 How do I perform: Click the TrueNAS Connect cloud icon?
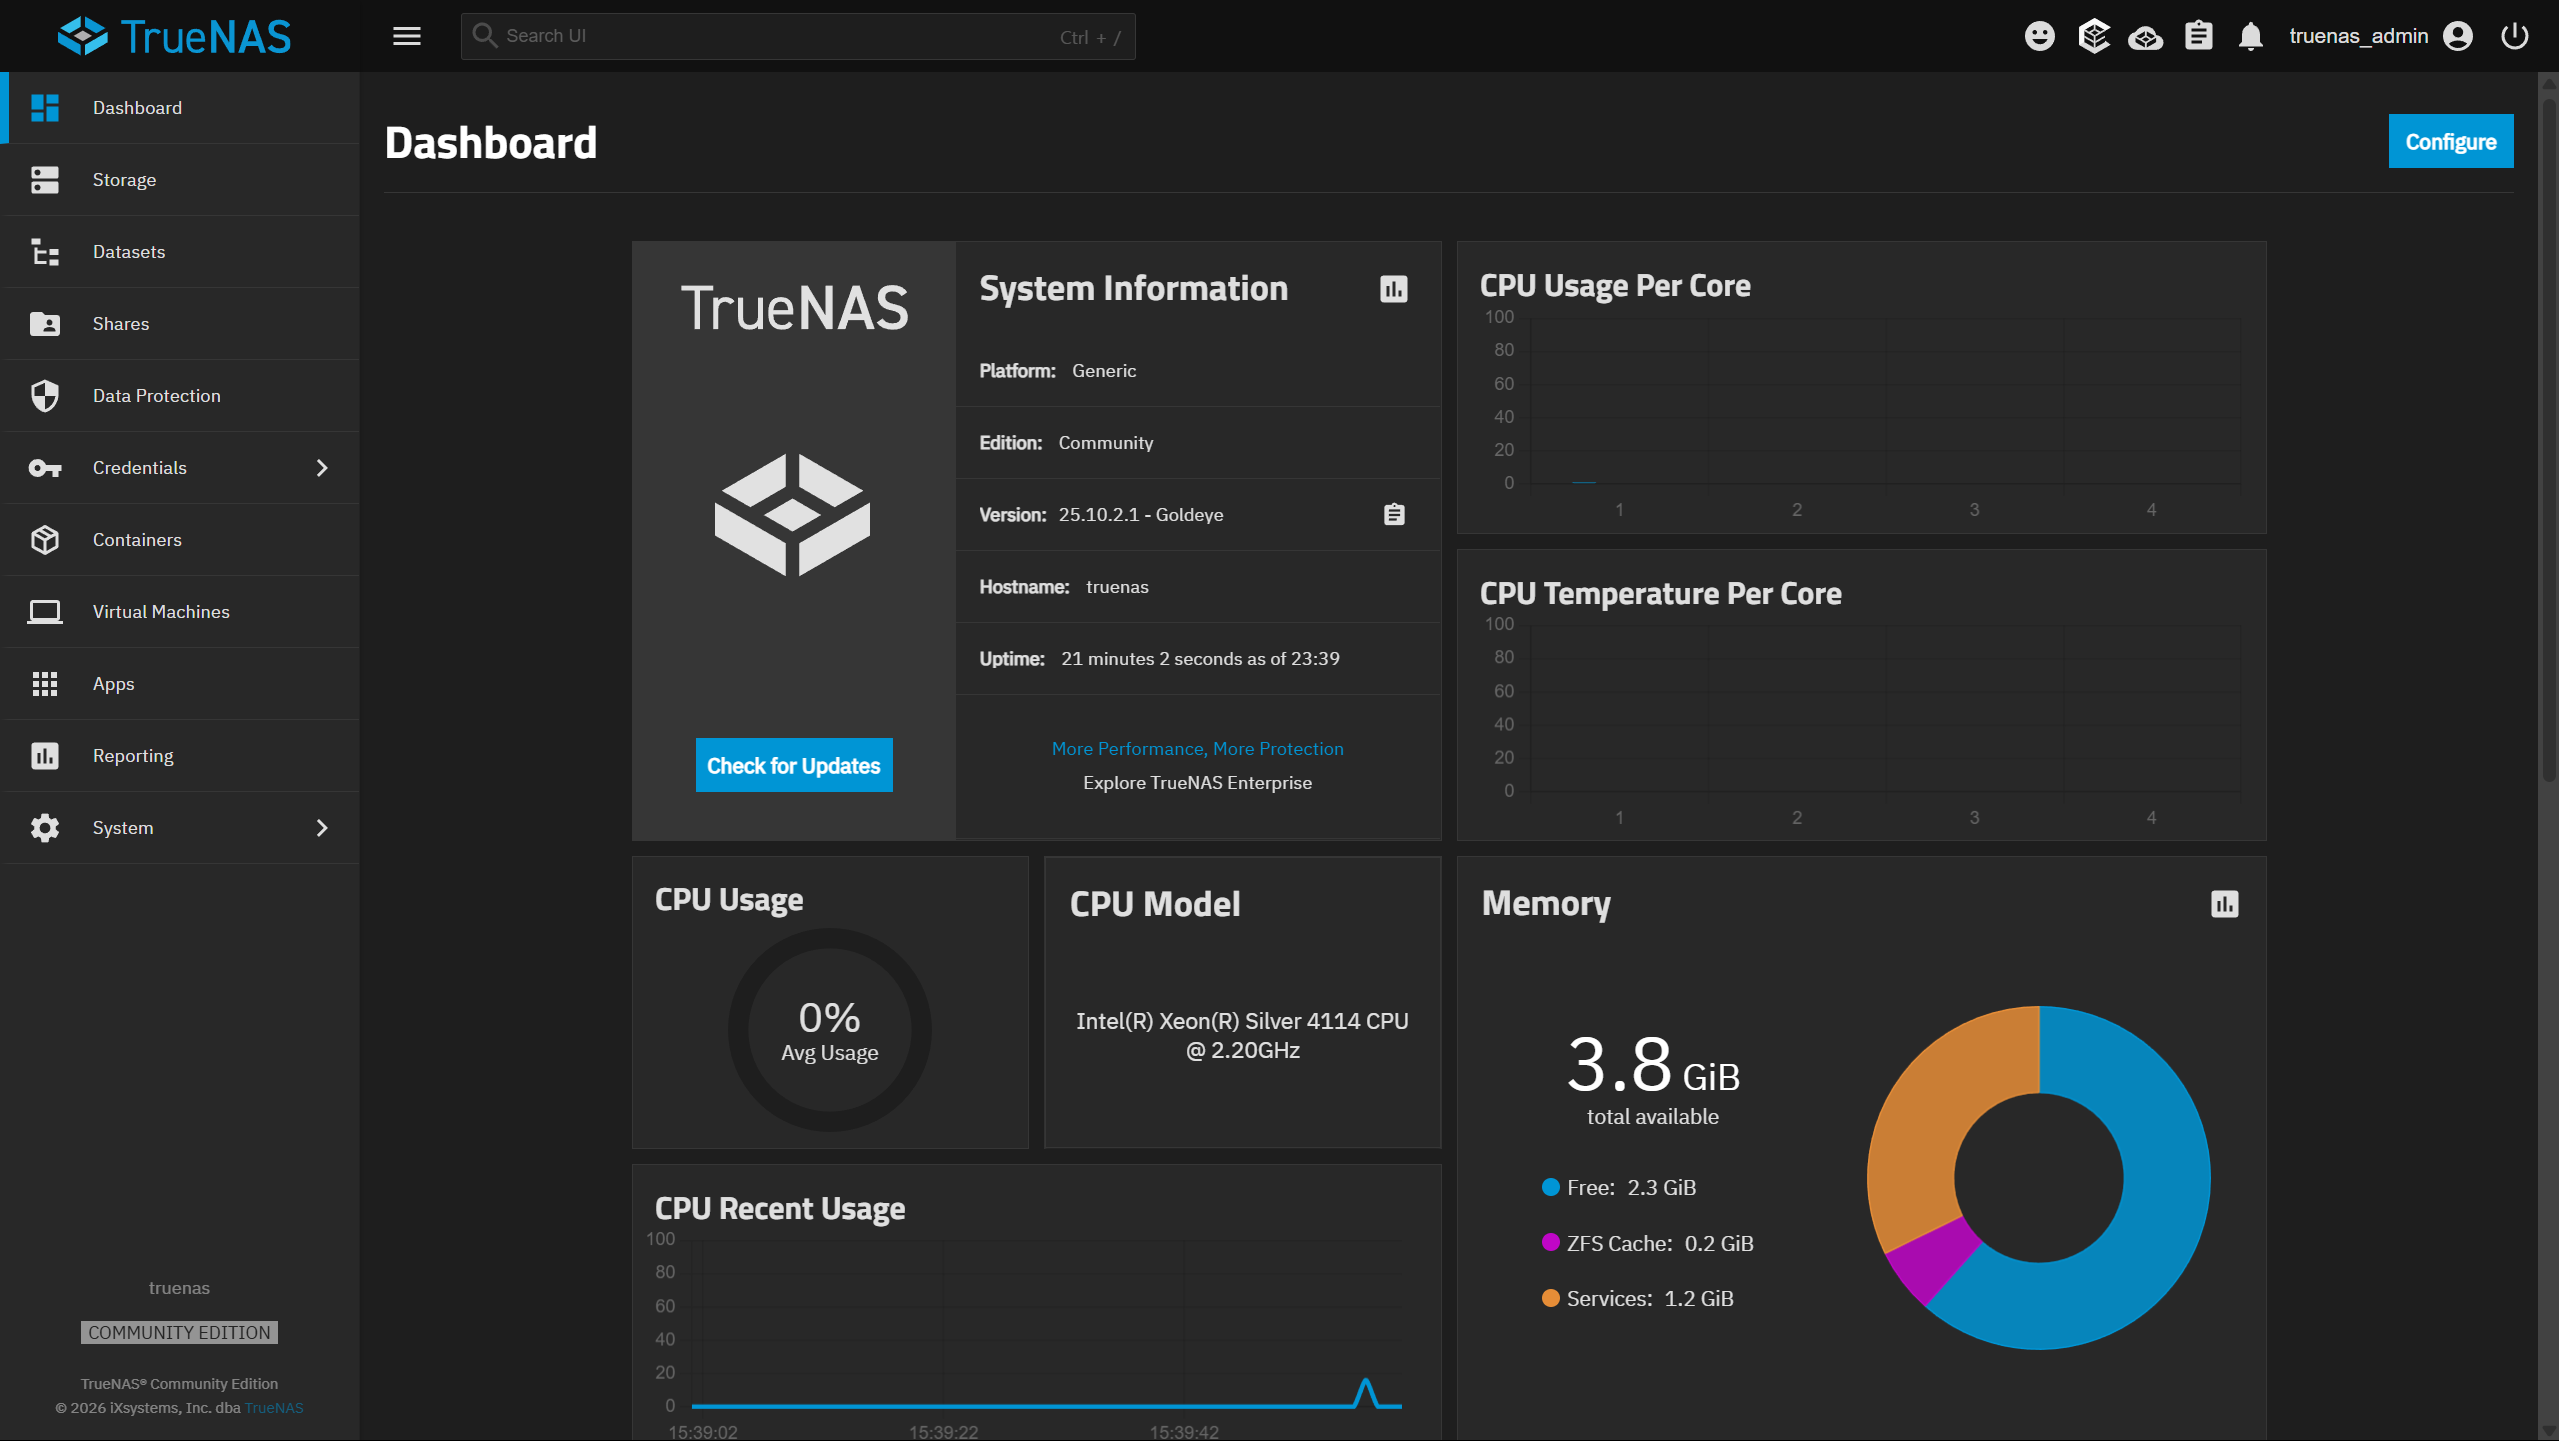point(2145,38)
